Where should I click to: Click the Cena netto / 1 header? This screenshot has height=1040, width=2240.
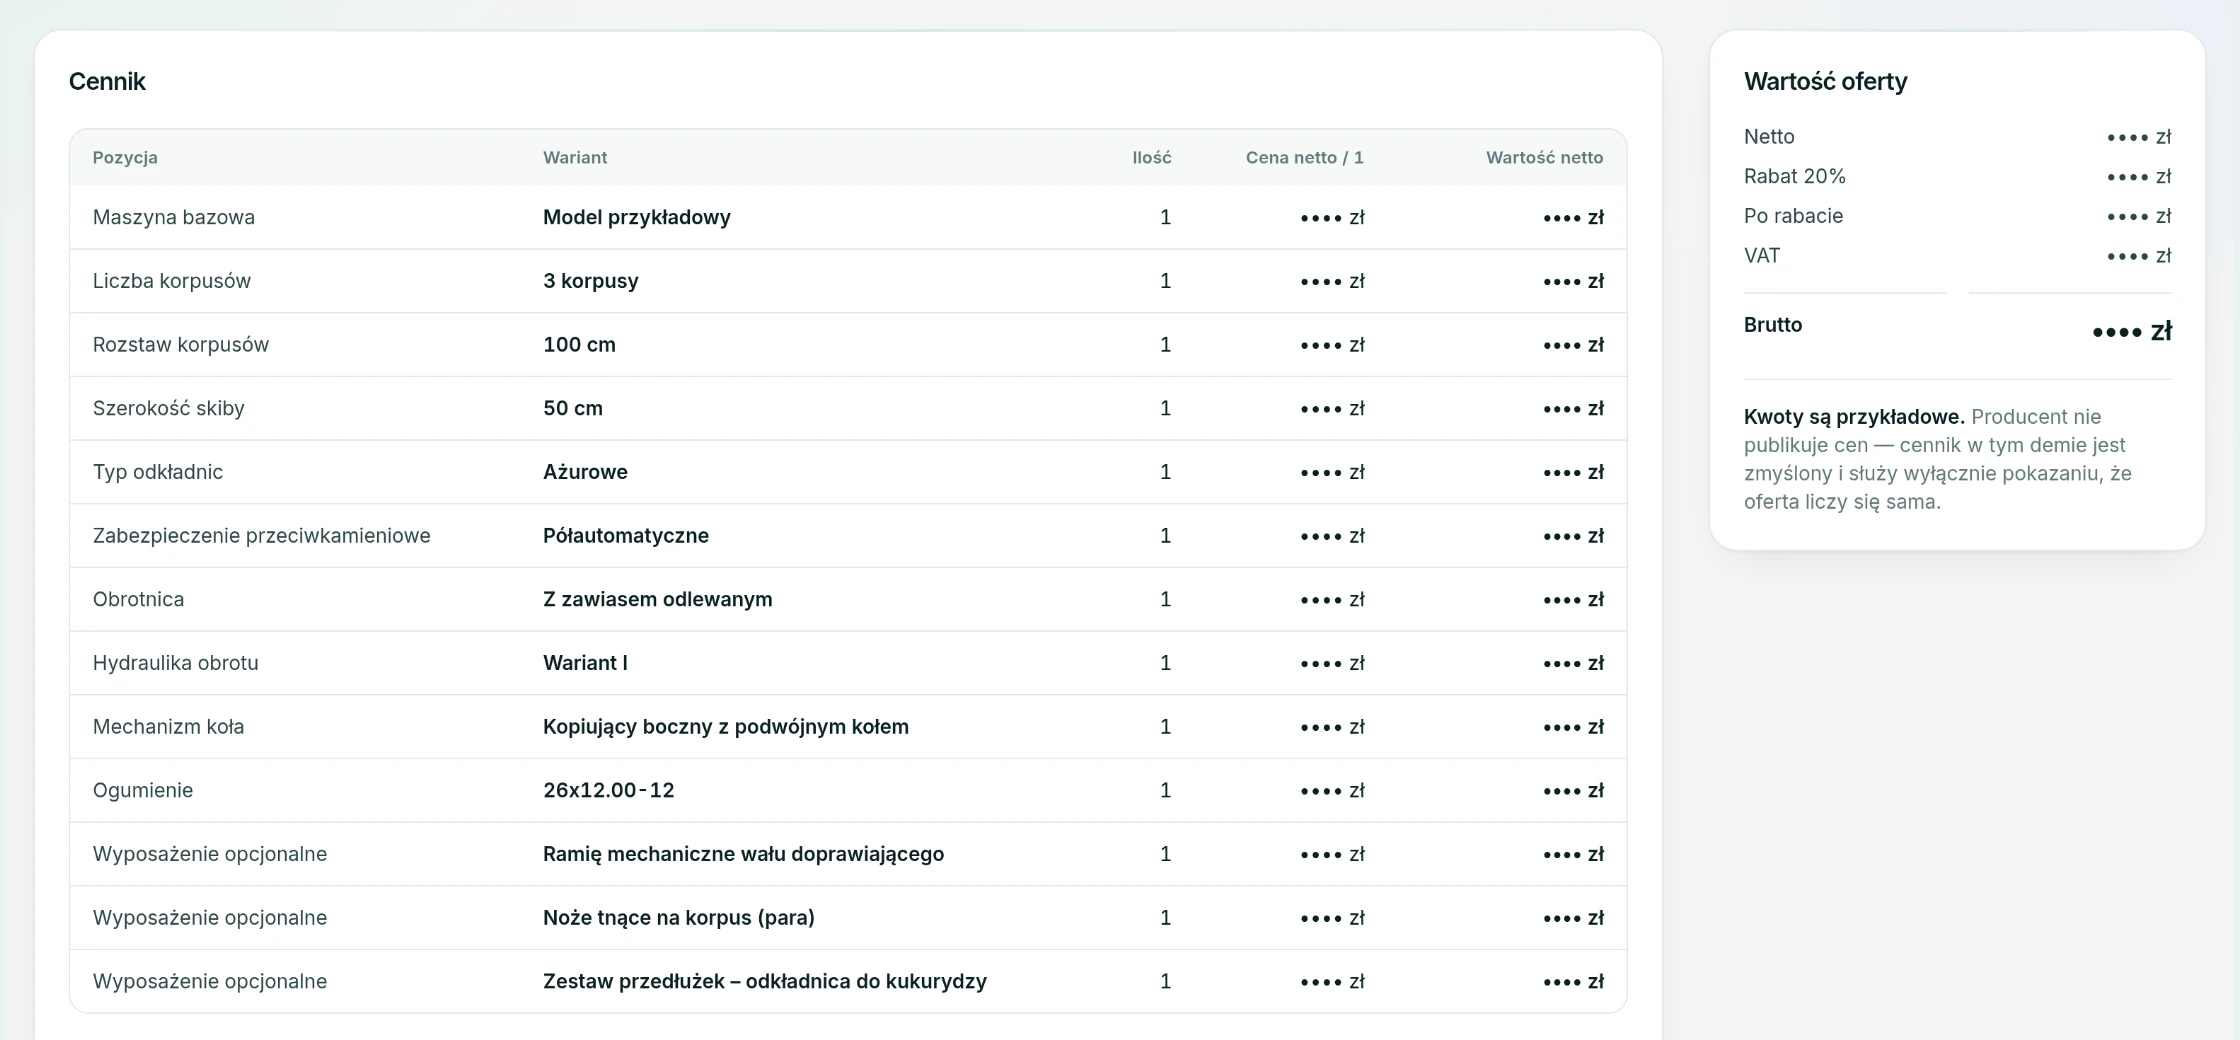click(x=1305, y=157)
